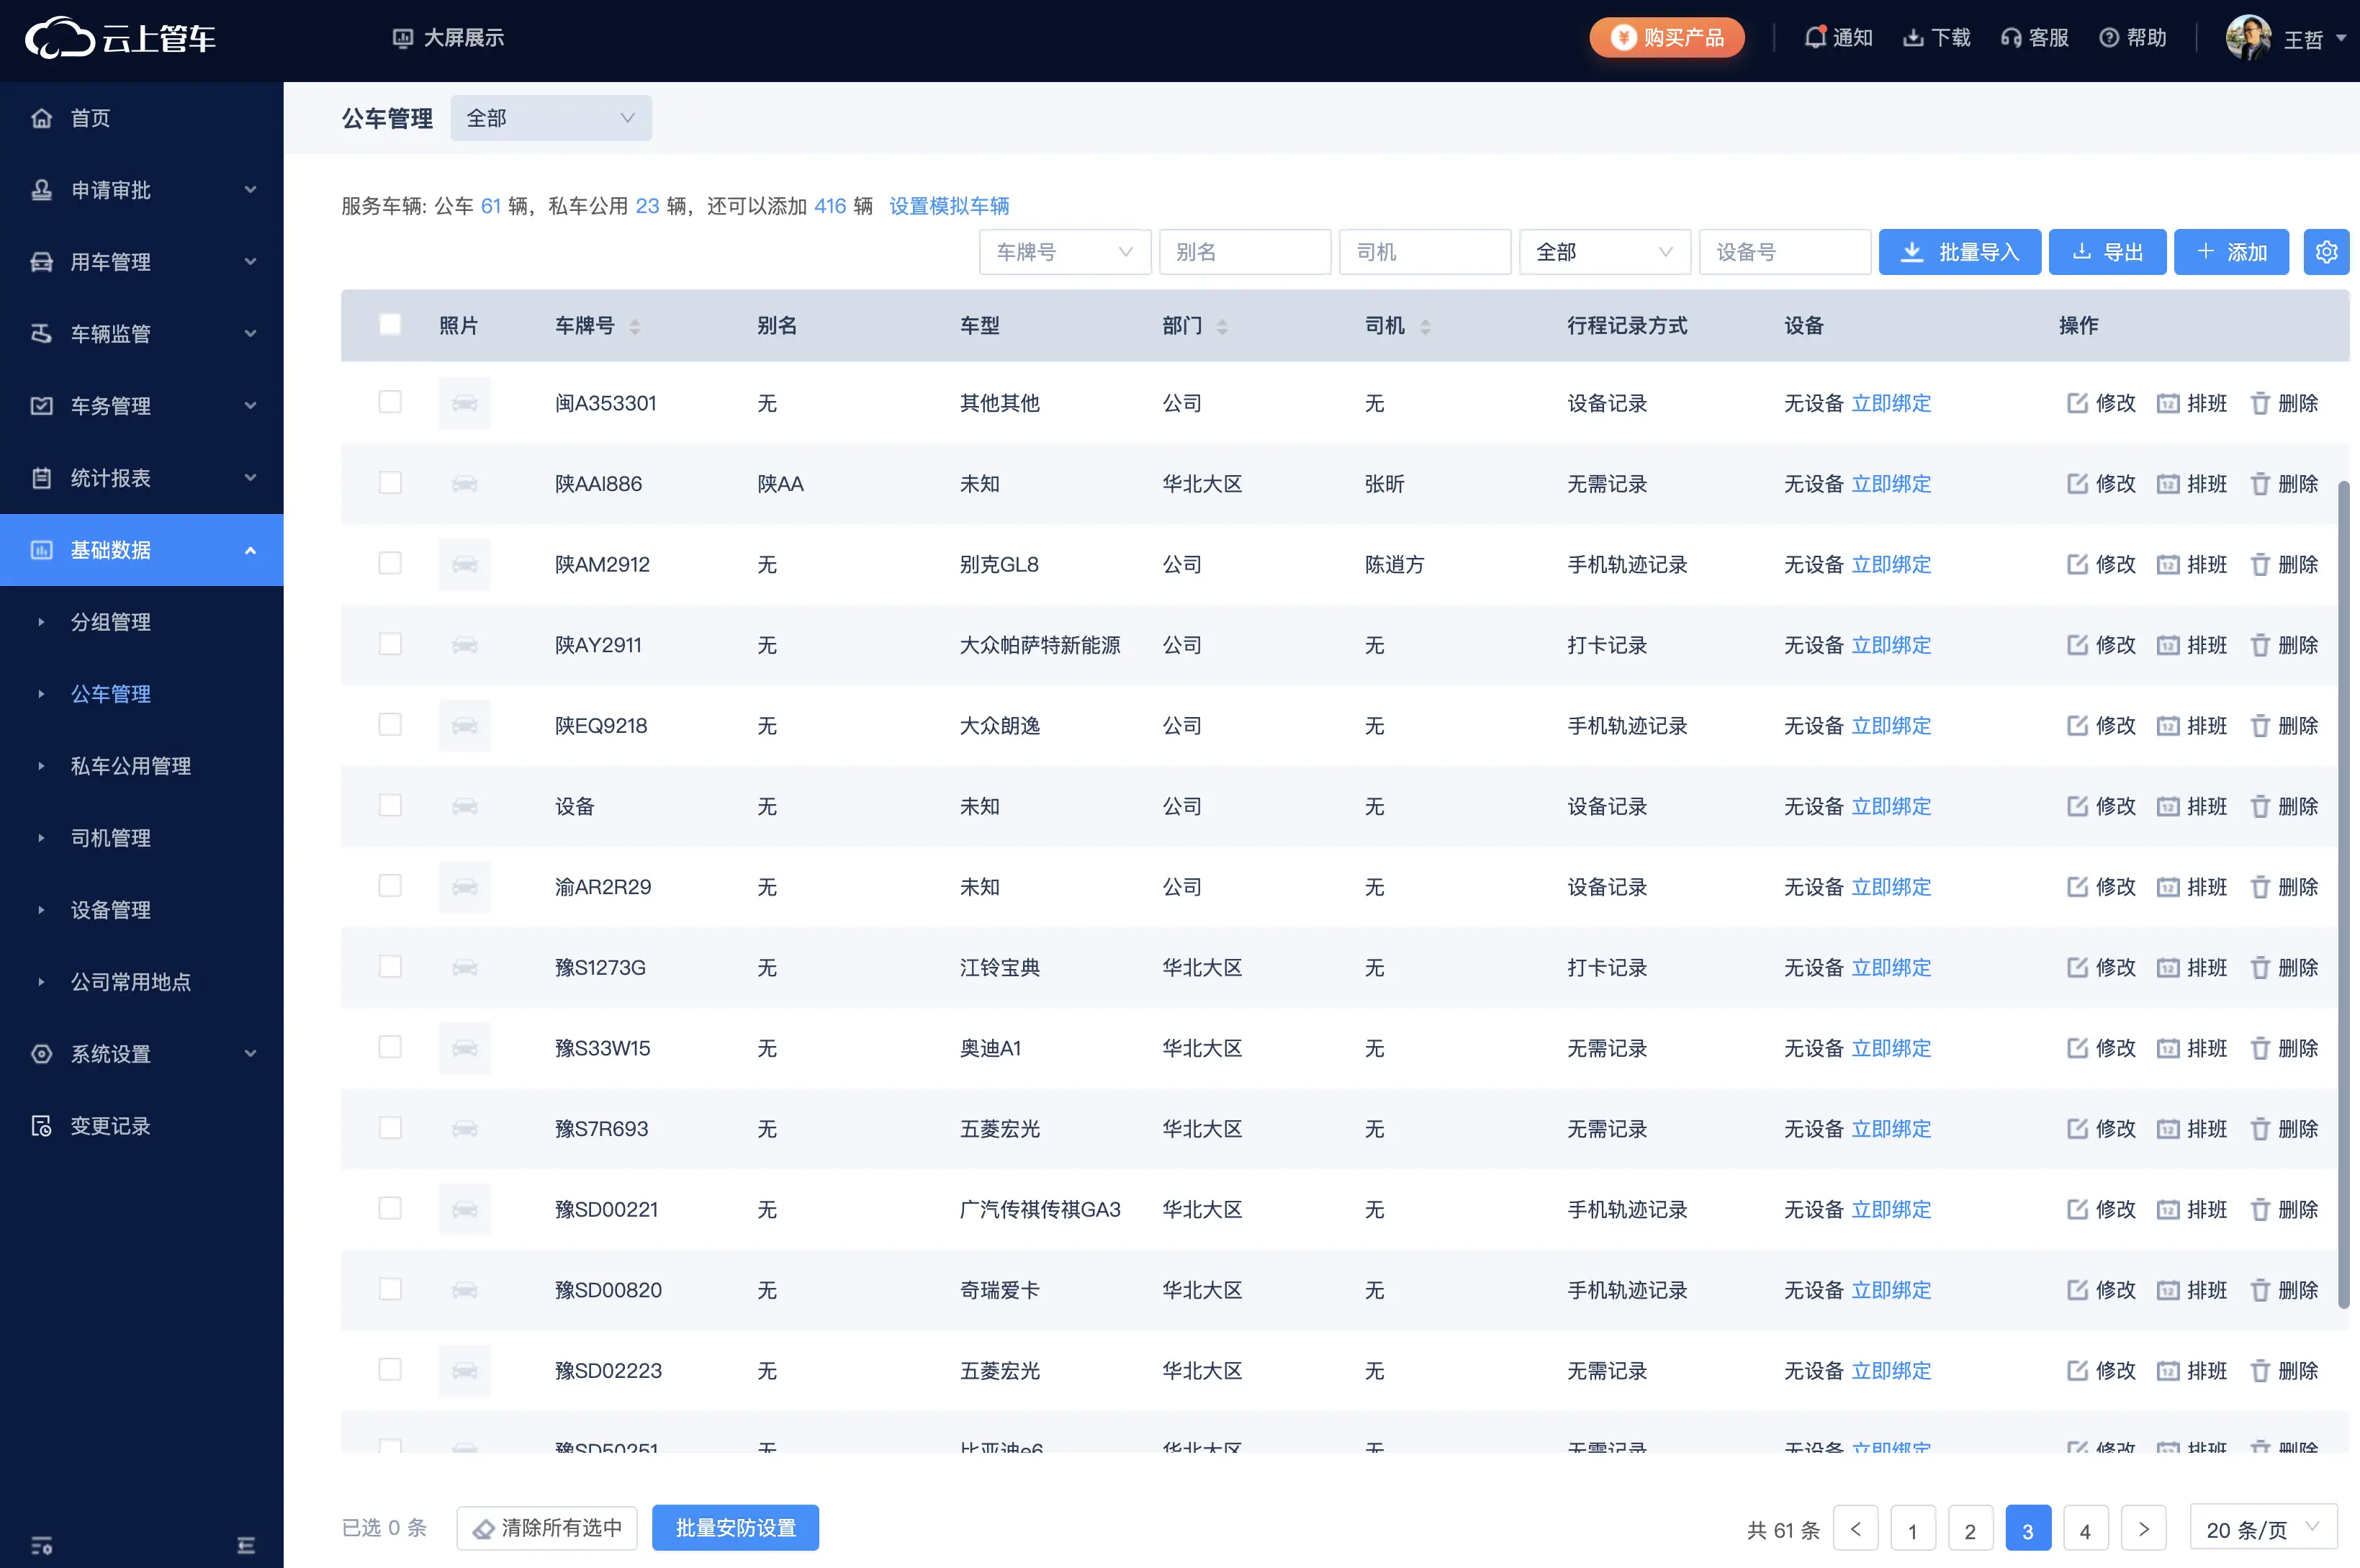This screenshot has width=2360, height=1568.
Task: Go to 首页 in the sidebar
Action: coord(90,118)
